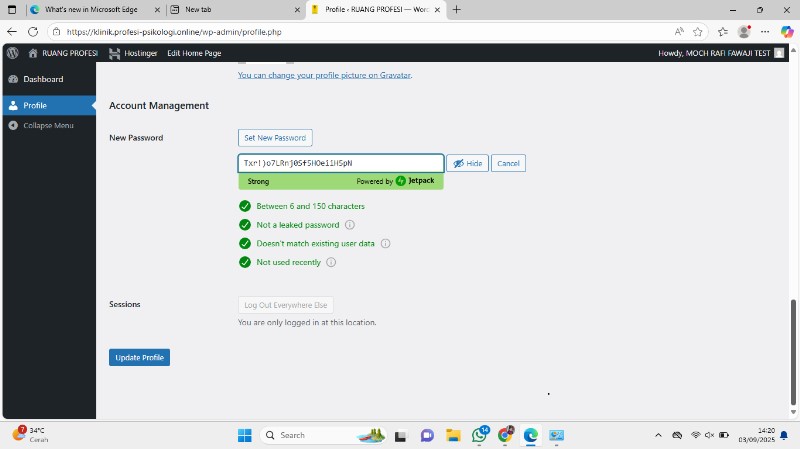Show hidden icons in the system tray
This screenshot has width=800, height=449.
[x=658, y=435]
